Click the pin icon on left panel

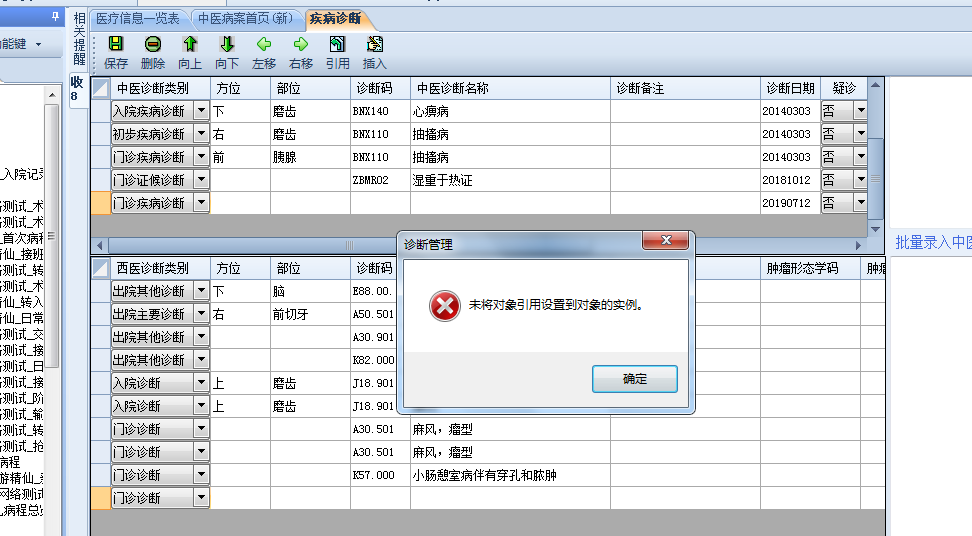click(x=55, y=17)
